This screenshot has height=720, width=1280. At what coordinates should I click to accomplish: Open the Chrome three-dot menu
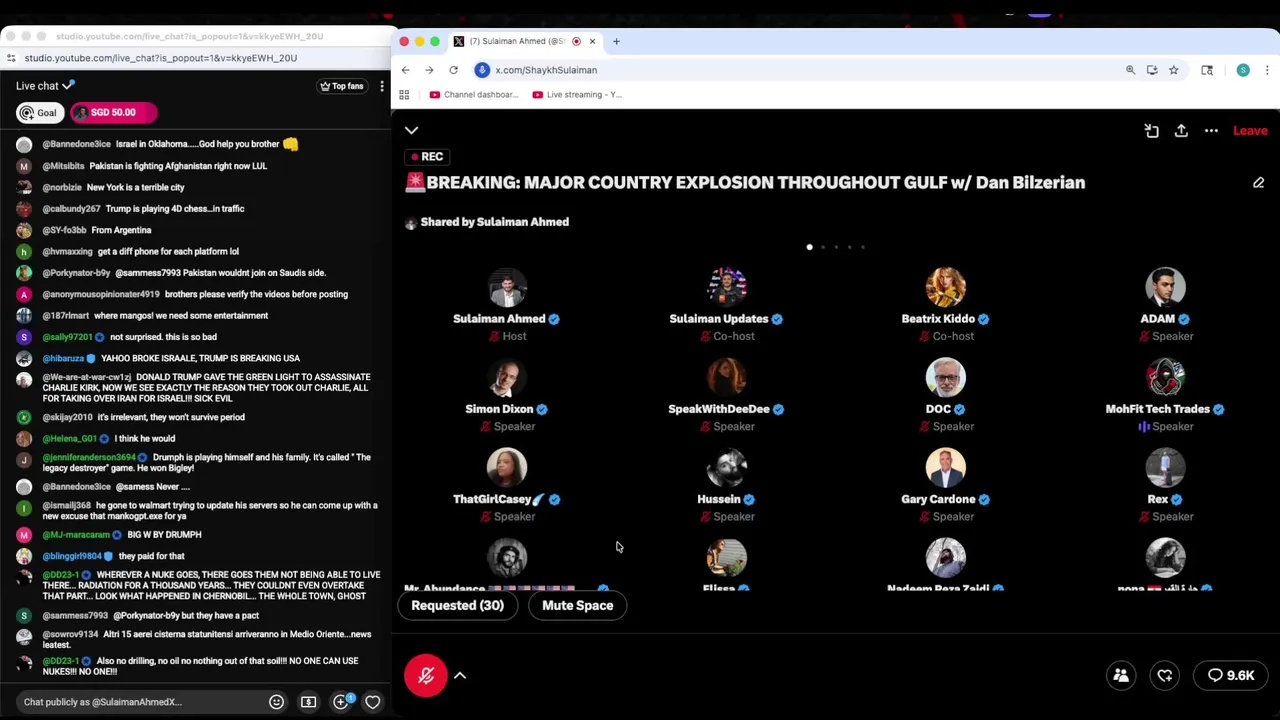[x=1267, y=70]
